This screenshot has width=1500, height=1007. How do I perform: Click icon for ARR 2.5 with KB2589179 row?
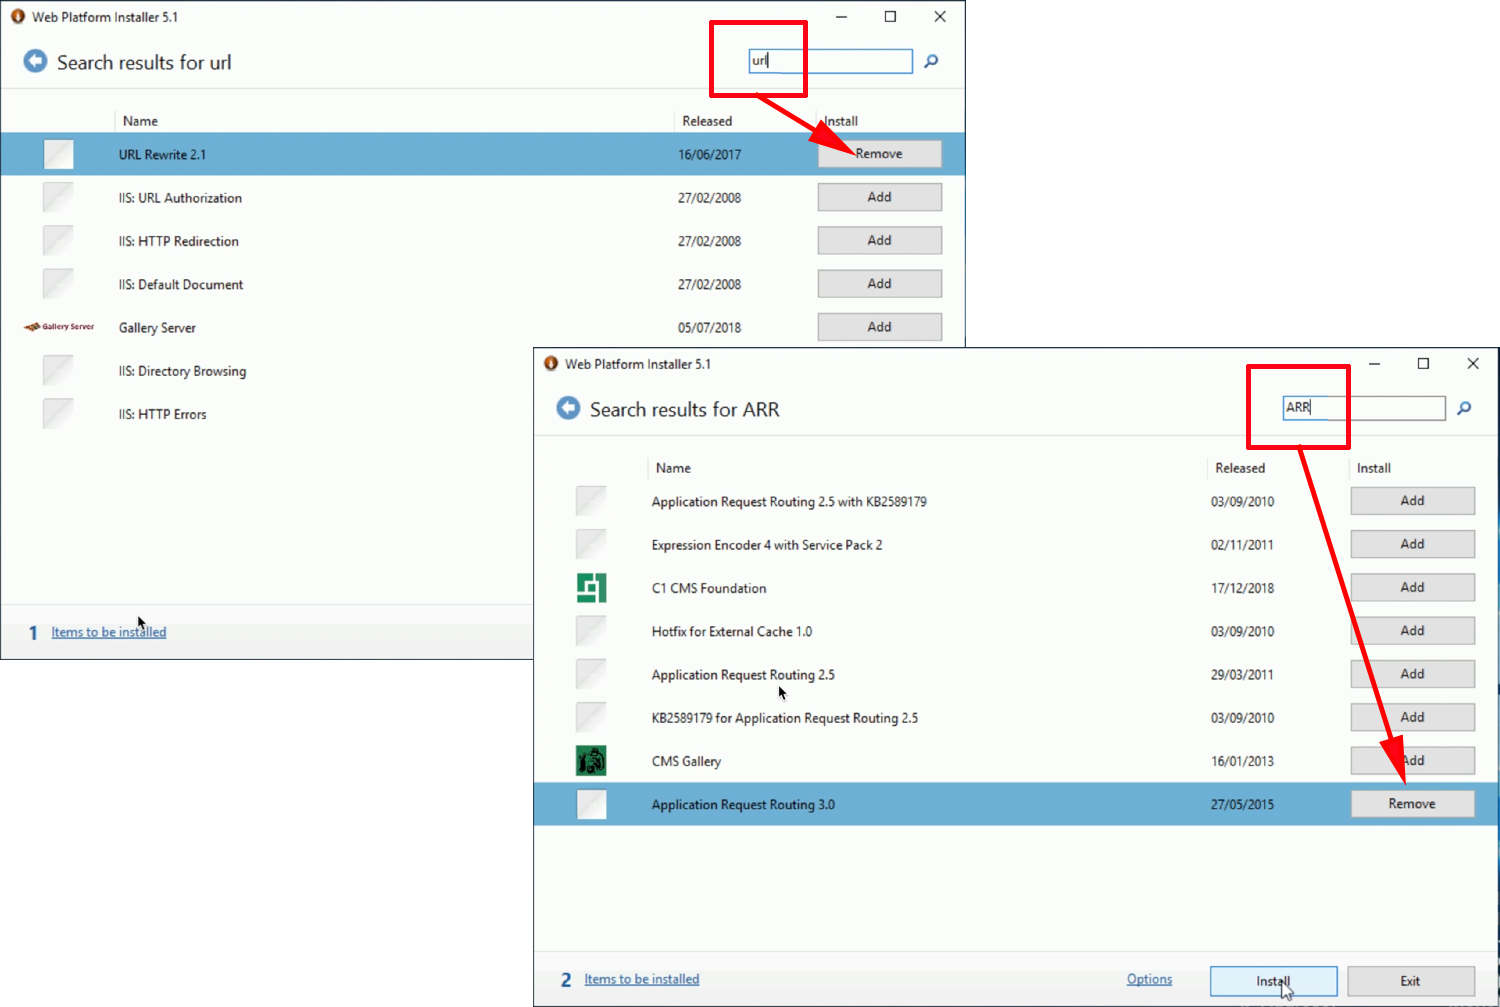tap(591, 501)
